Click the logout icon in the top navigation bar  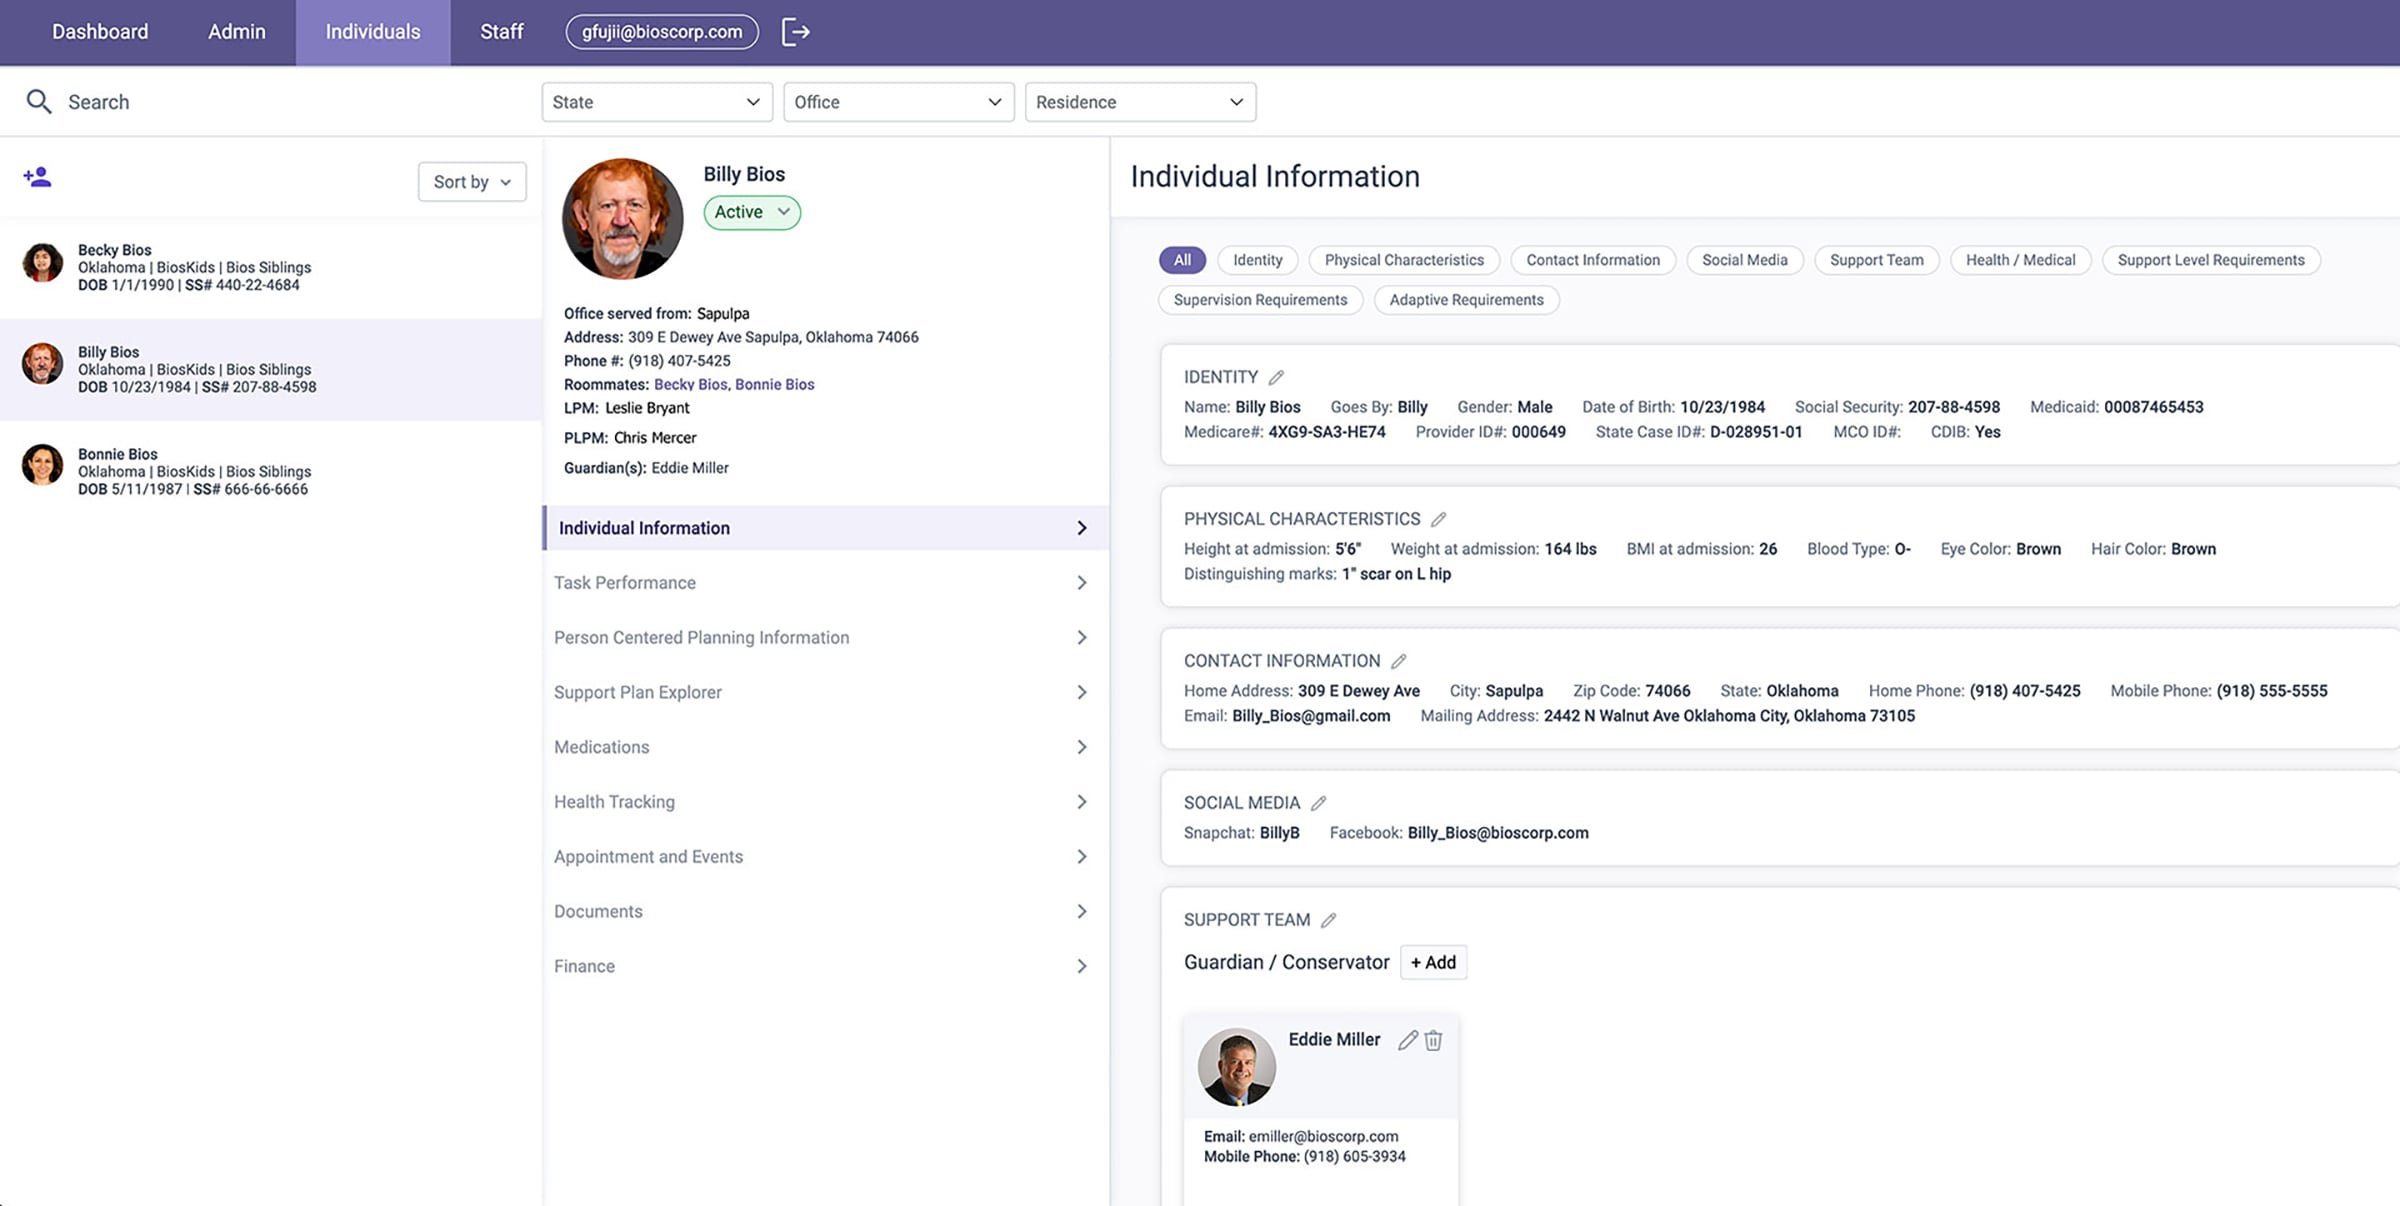[796, 31]
